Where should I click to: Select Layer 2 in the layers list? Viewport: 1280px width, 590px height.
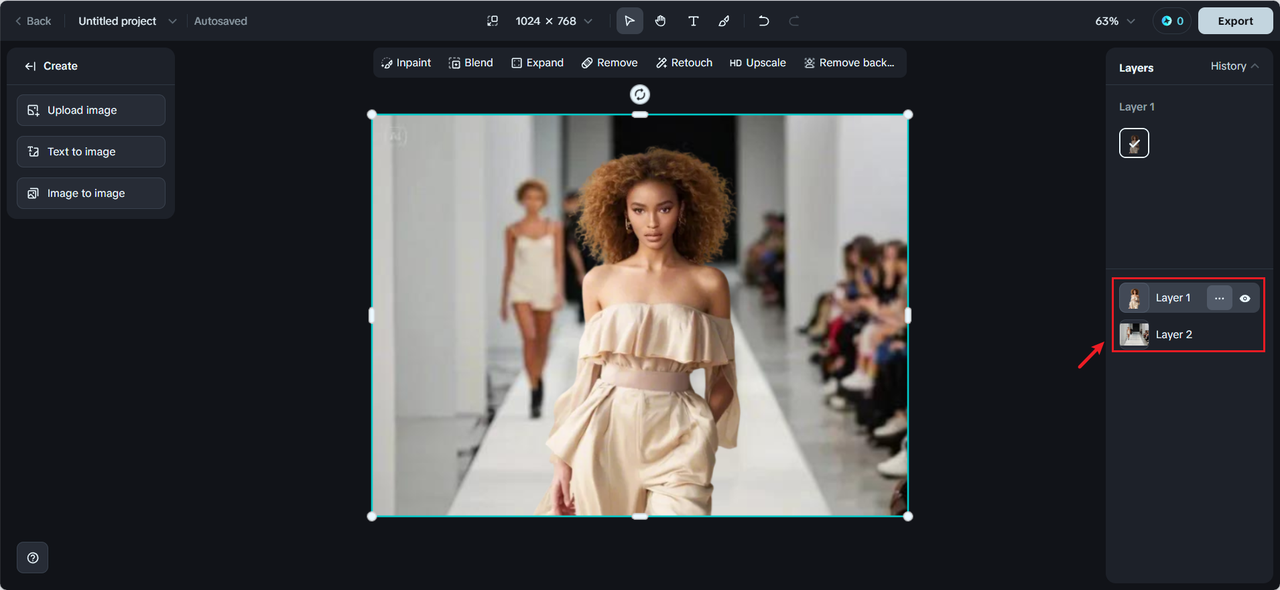1189,334
